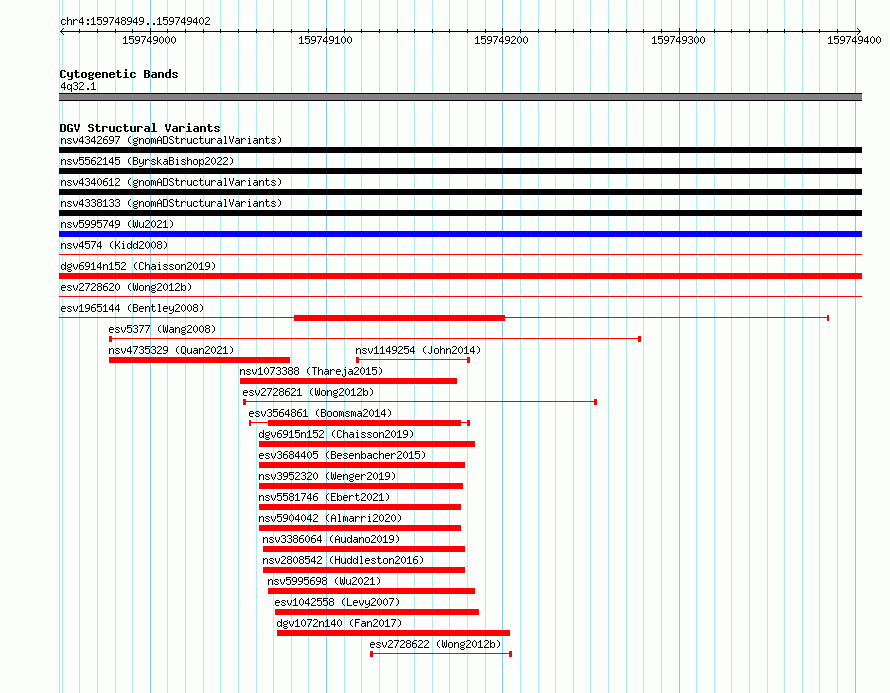Open variant esv5377 (Wang2008)
The image size is (890, 693).
(162, 329)
